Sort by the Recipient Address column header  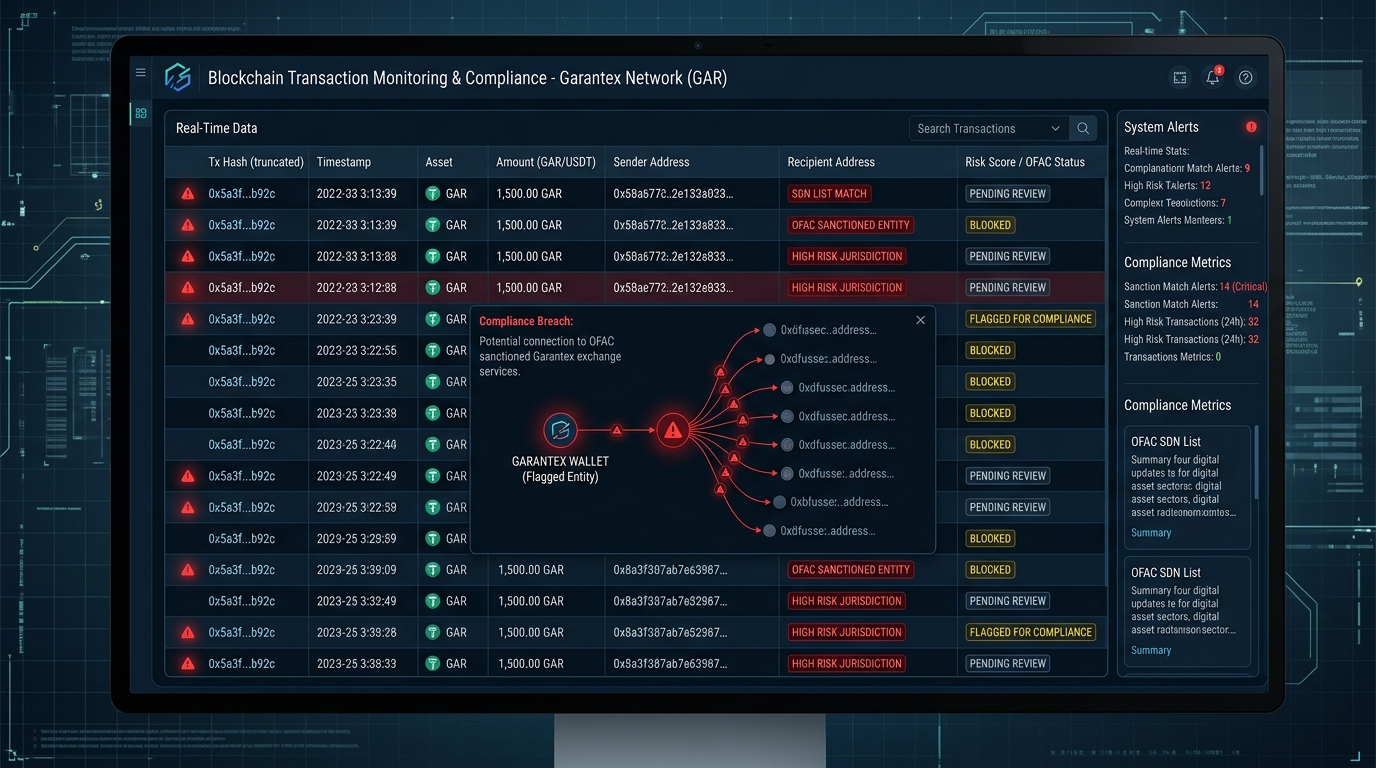(x=831, y=162)
